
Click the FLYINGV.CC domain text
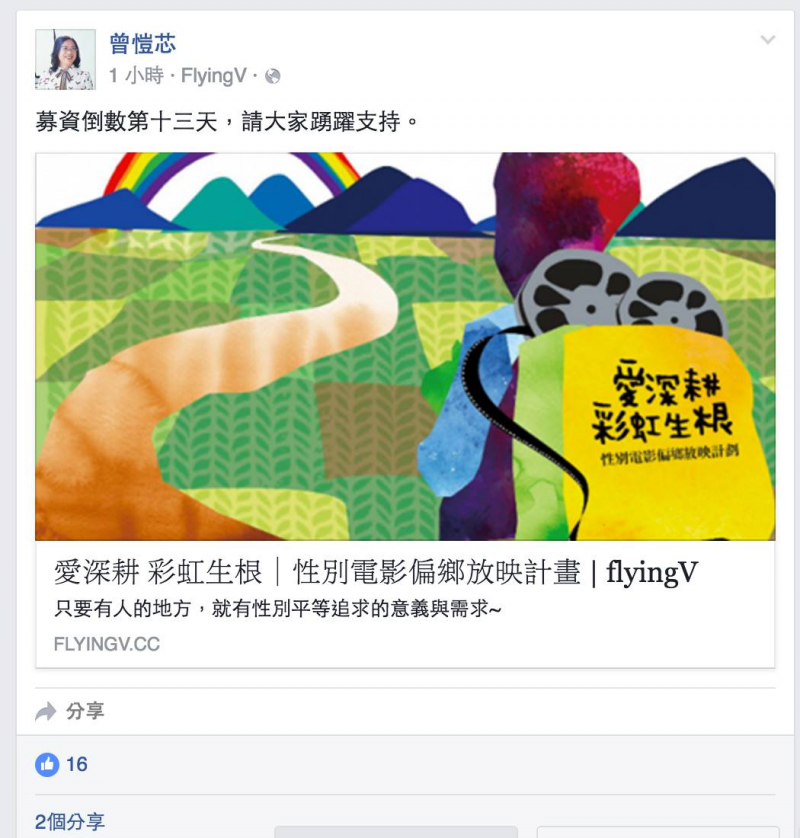click(107, 644)
